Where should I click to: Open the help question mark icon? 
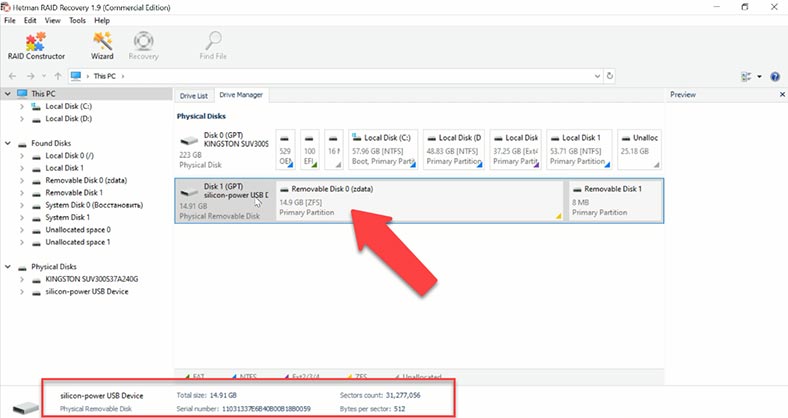[x=775, y=76]
